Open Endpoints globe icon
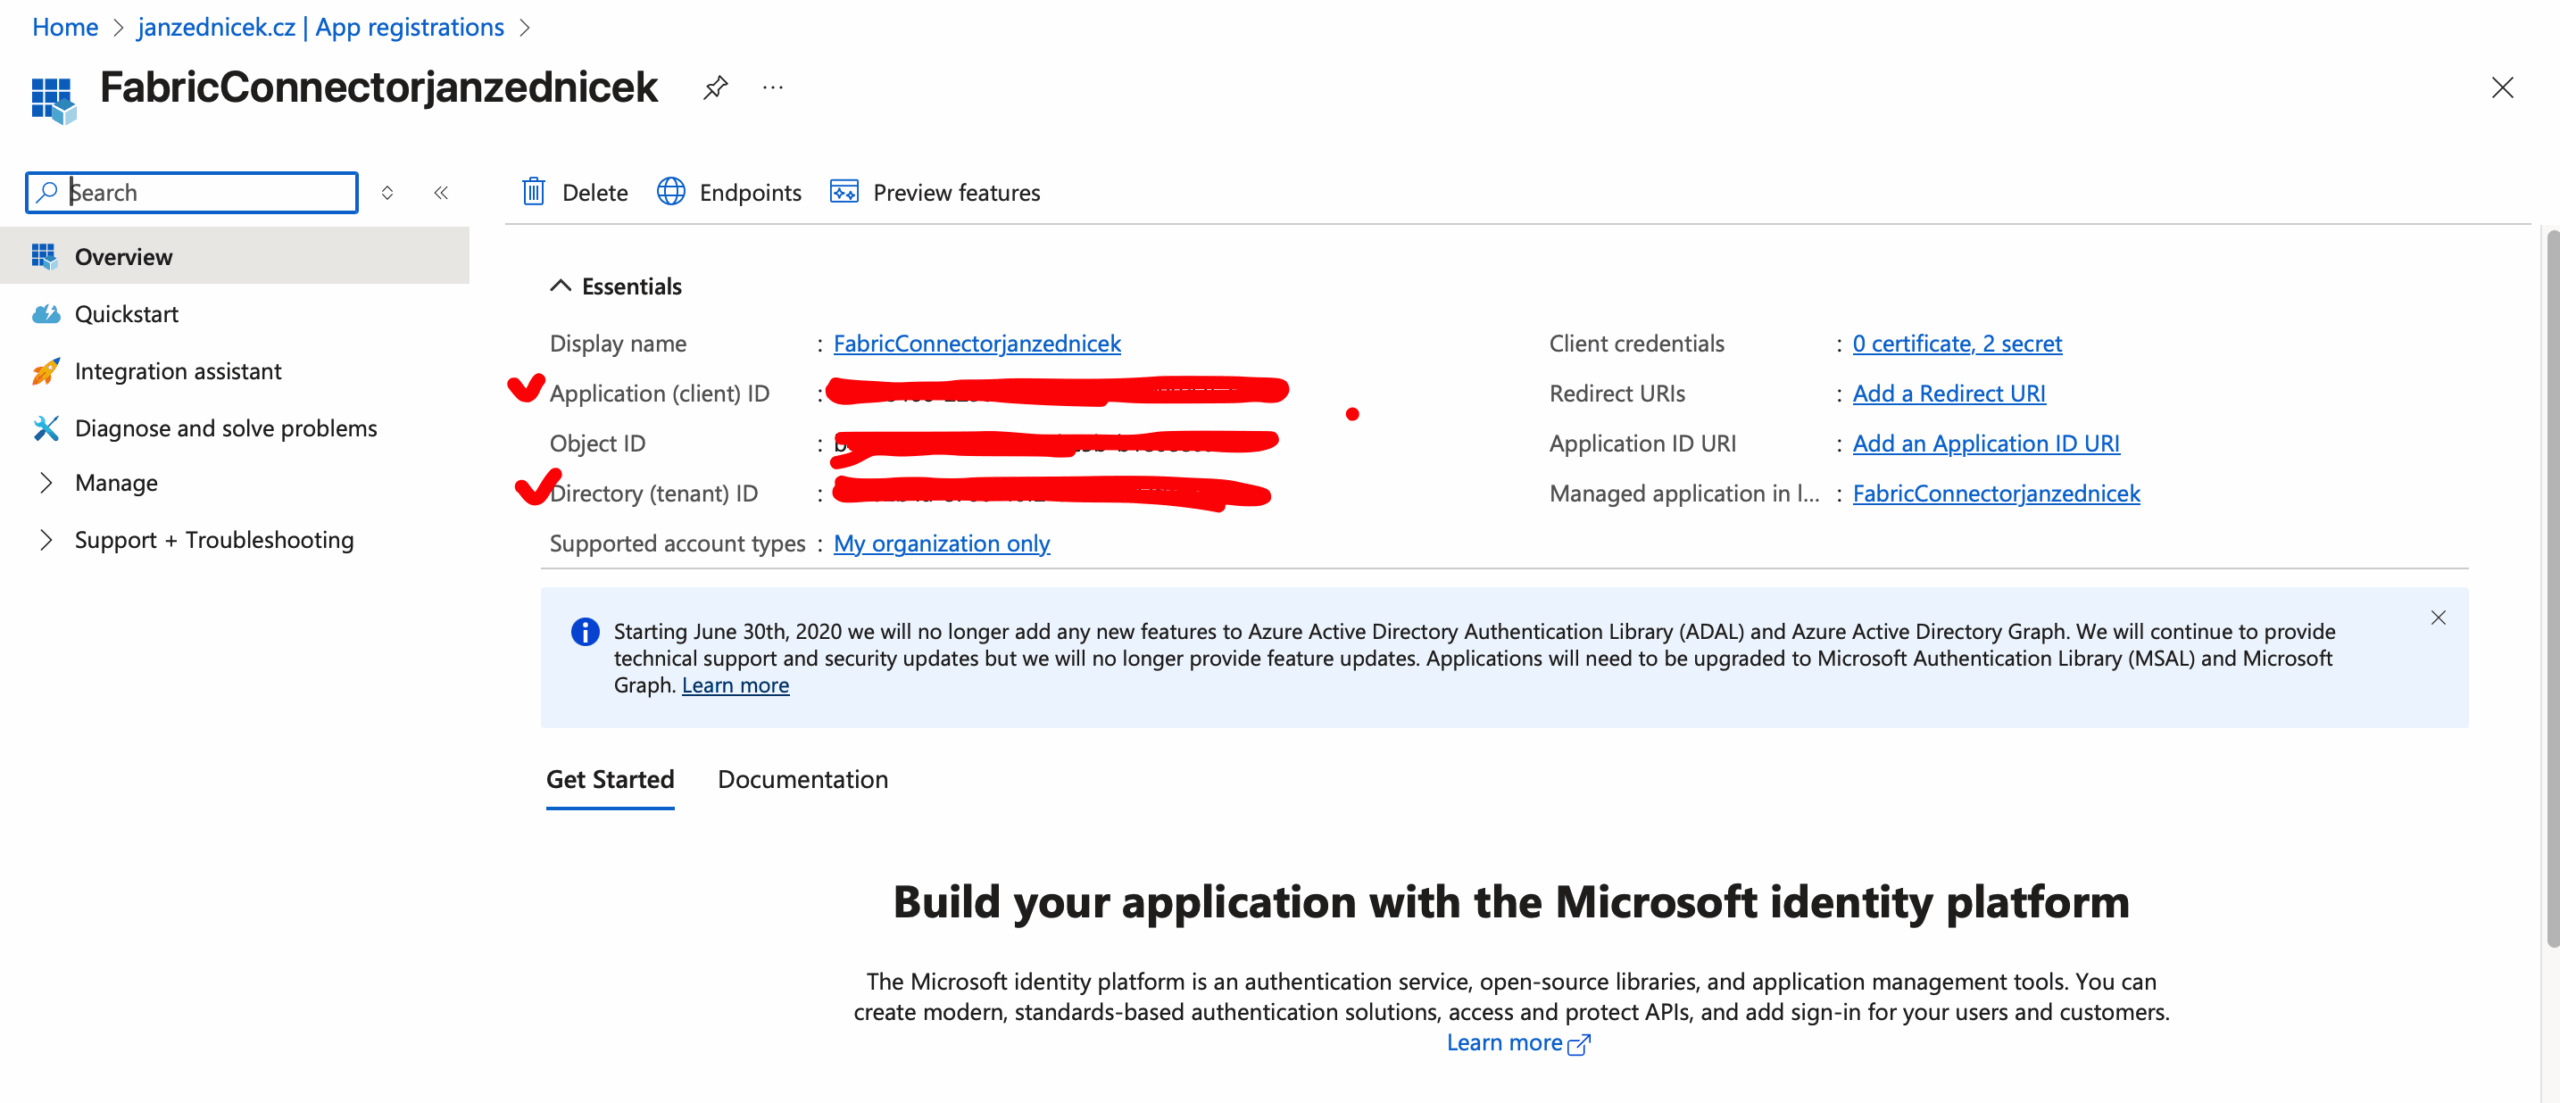Image resolution: width=2560 pixels, height=1103 pixels. [x=671, y=192]
